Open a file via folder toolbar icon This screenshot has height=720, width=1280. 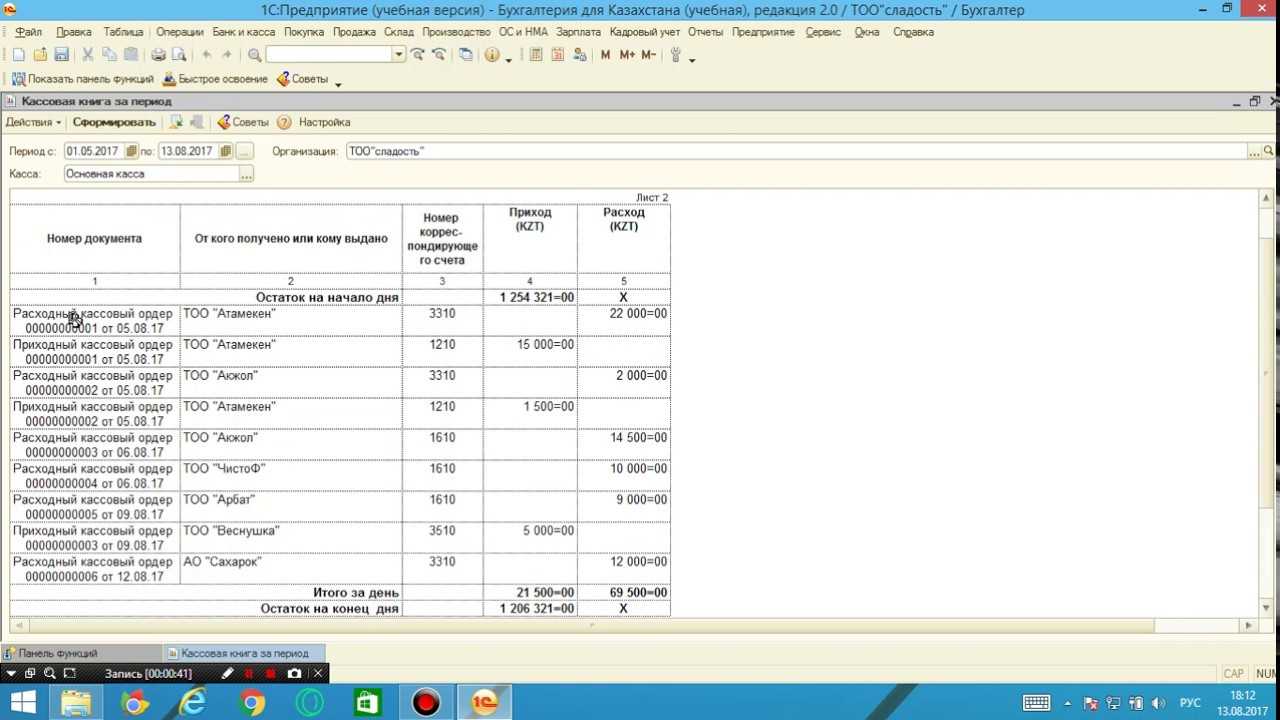click(40, 55)
